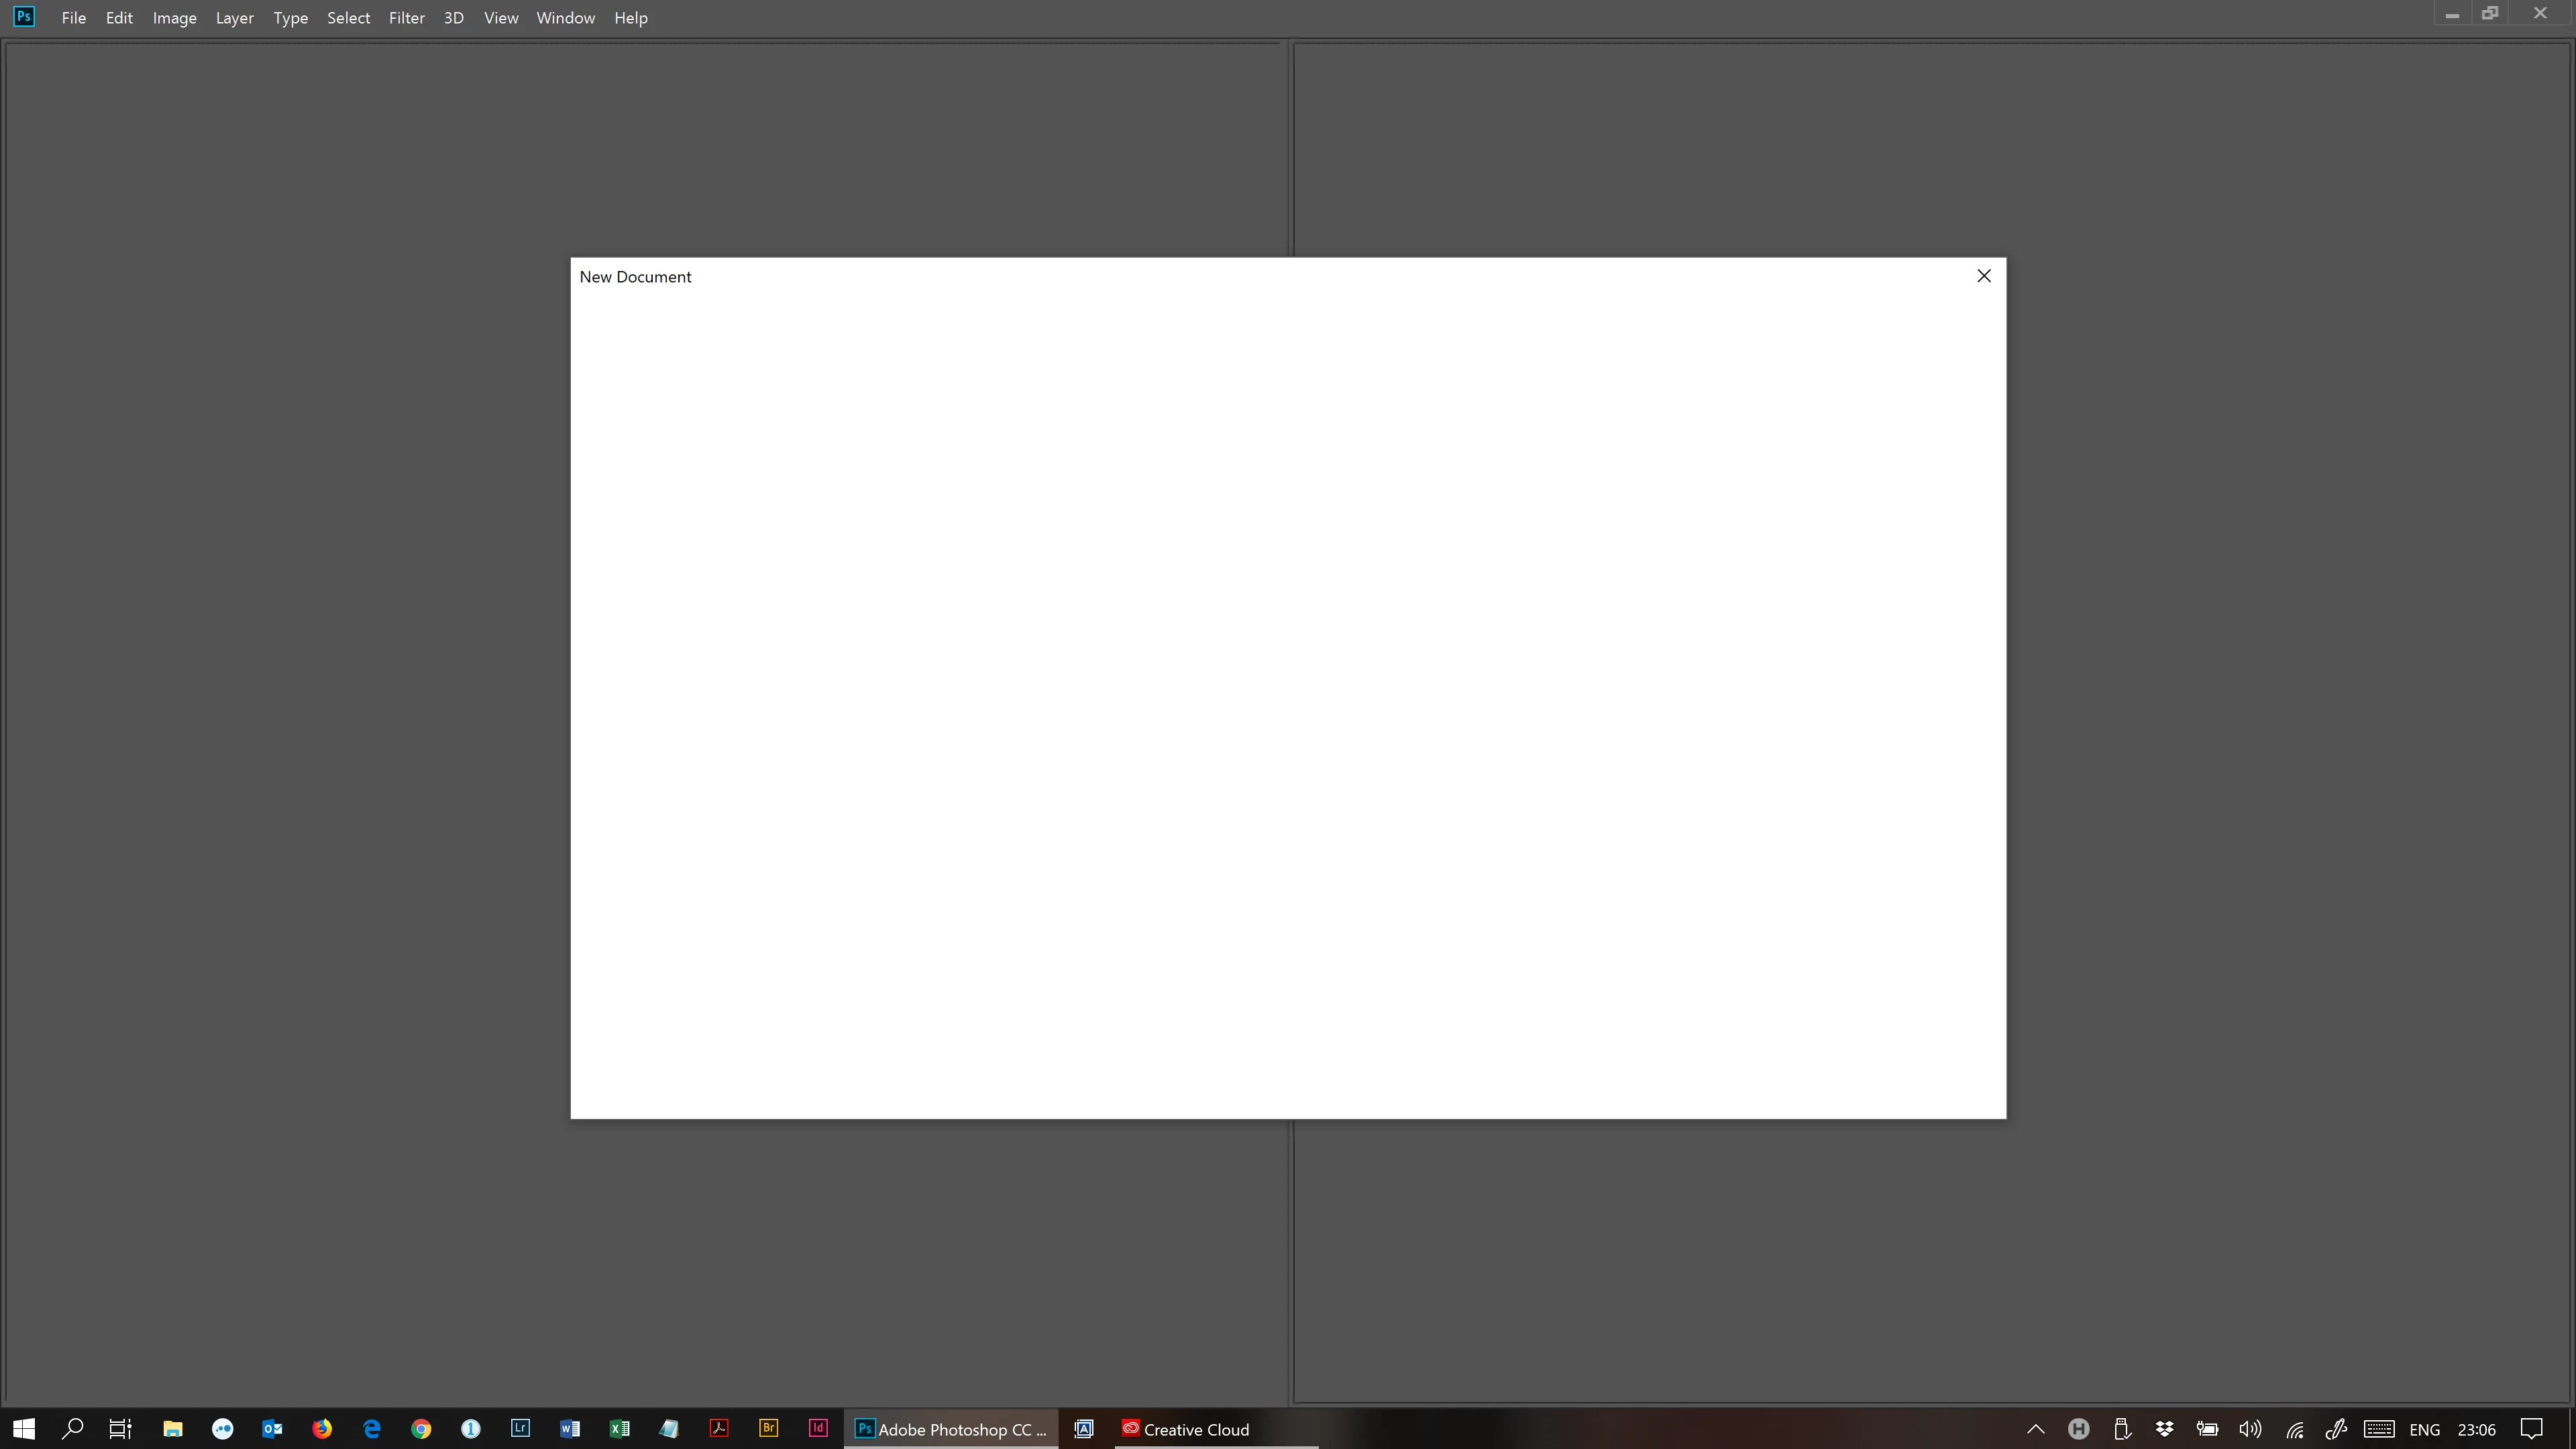Open the volume control in the tray
Screen dimensions: 2576x1449
(x=2250, y=1429)
